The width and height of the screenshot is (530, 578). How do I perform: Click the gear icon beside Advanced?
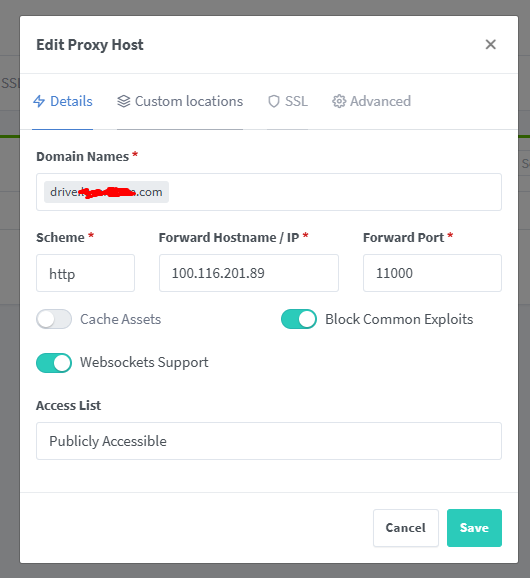[x=339, y=101]
